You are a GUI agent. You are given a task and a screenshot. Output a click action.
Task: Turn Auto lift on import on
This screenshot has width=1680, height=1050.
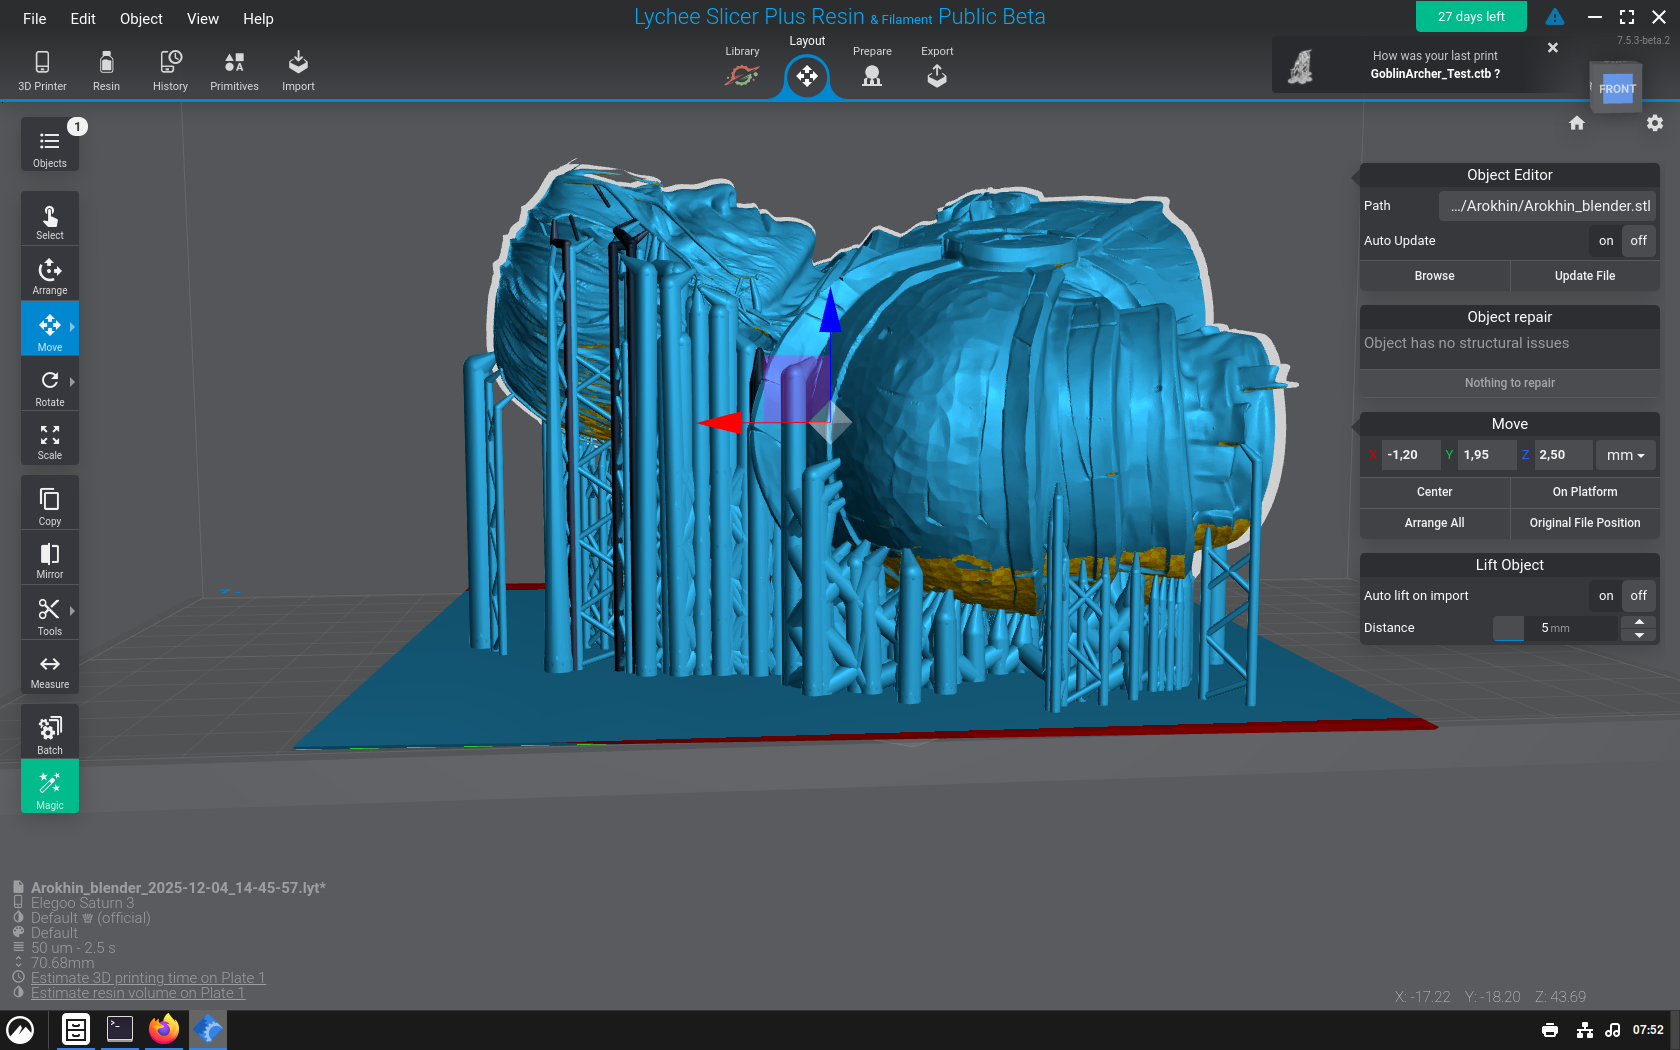[1606, 596]
